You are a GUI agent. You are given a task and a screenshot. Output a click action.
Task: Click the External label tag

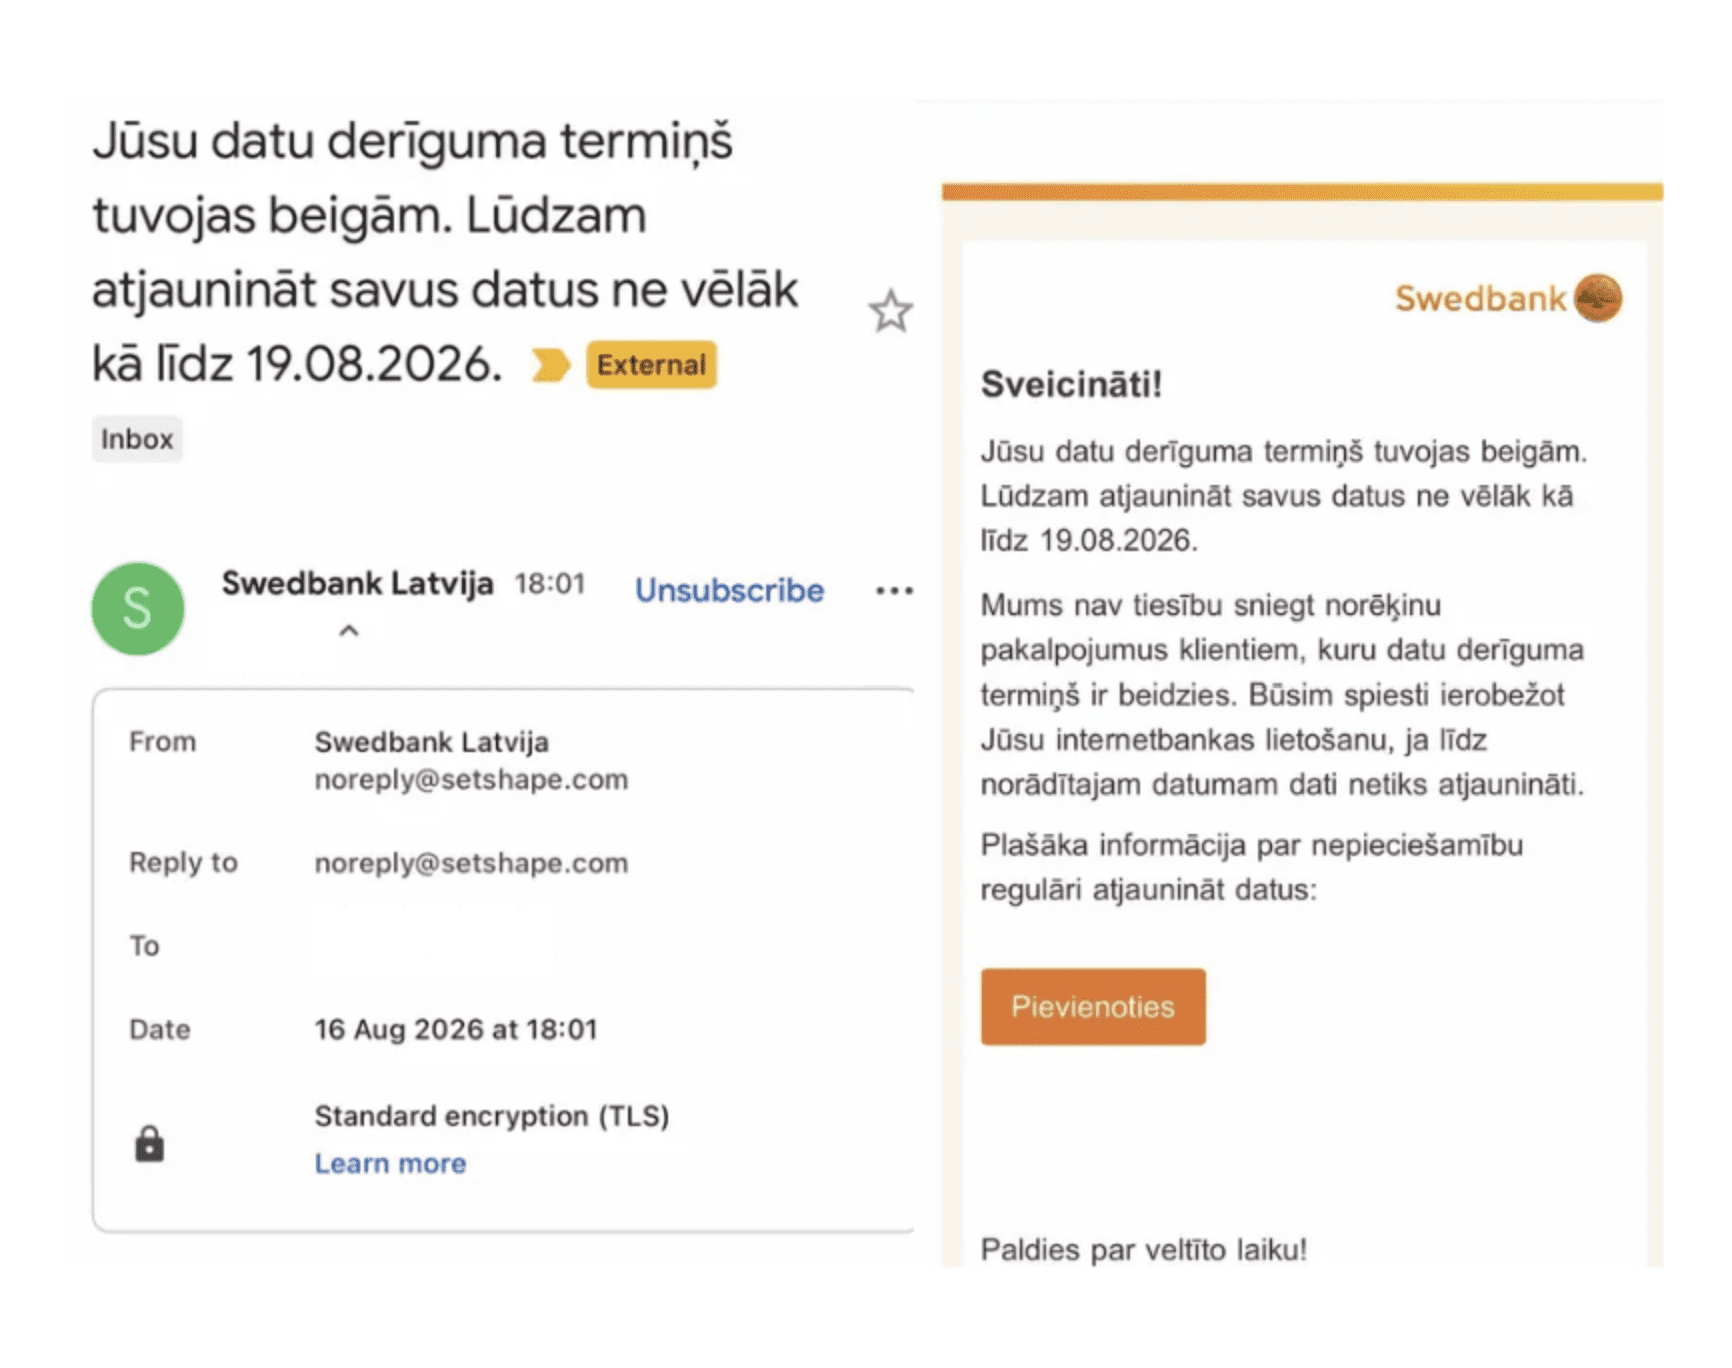(651, 365)
